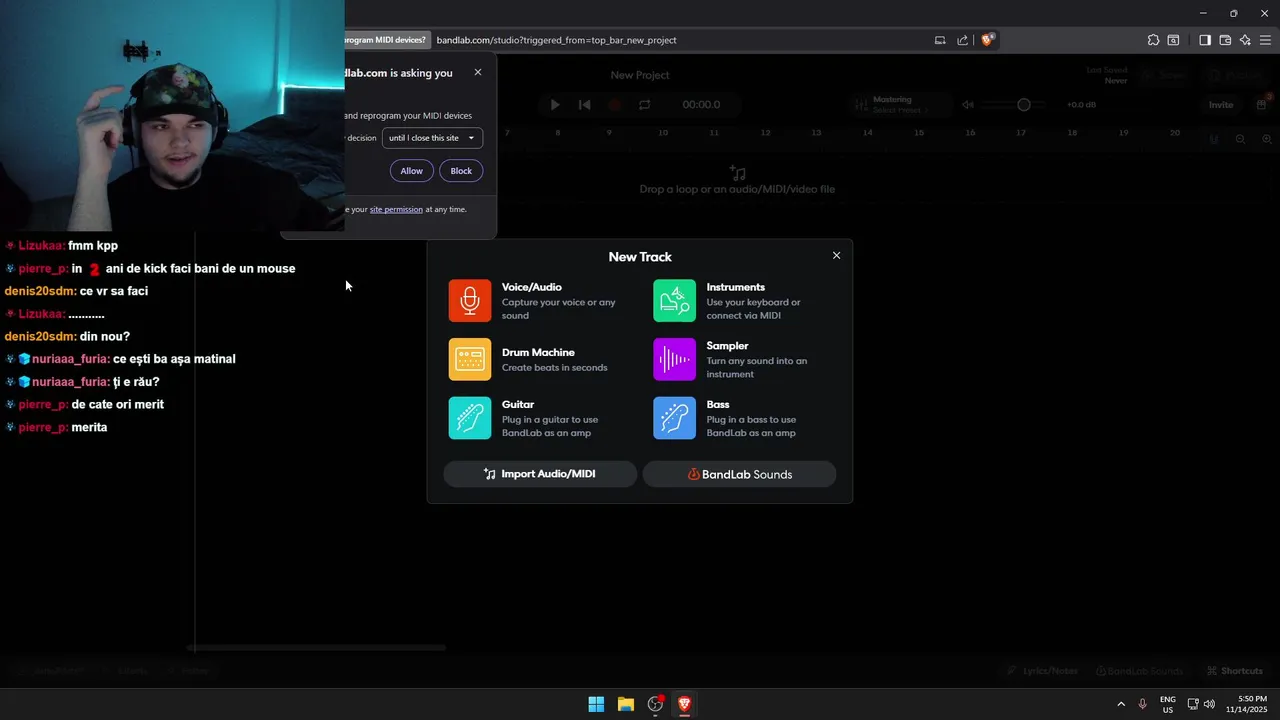Image resolution: width=1280 pixels, height=720 pixels.
Task: Zoom out the timeline
Action: 1240,139
